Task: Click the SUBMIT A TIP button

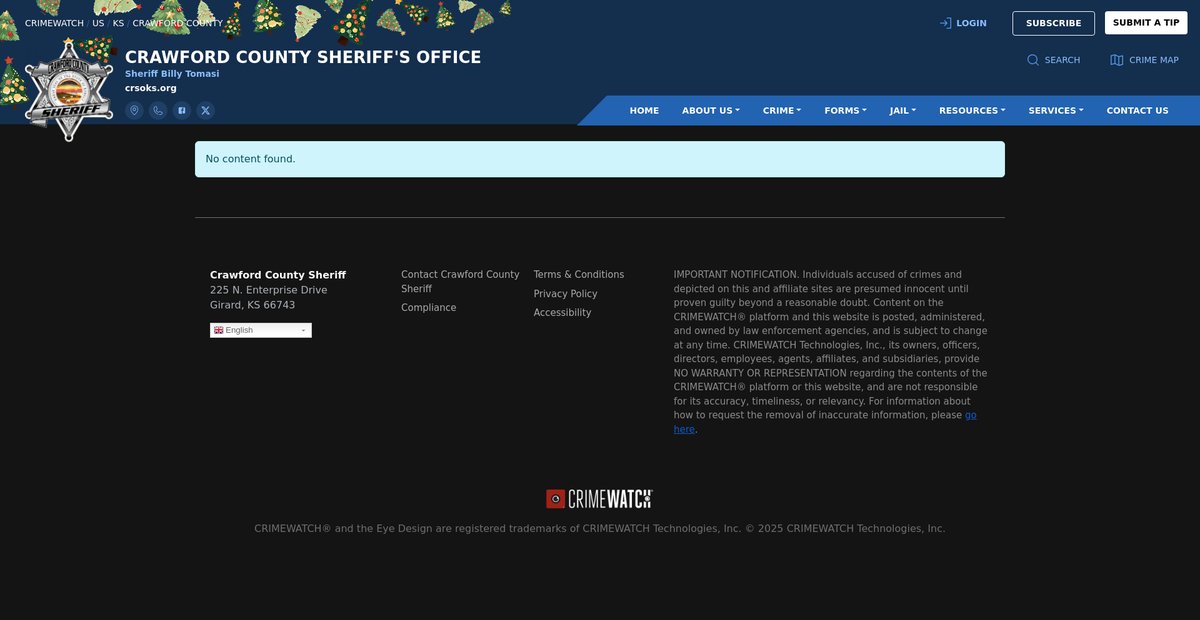Action: (x=1146, y=23)
